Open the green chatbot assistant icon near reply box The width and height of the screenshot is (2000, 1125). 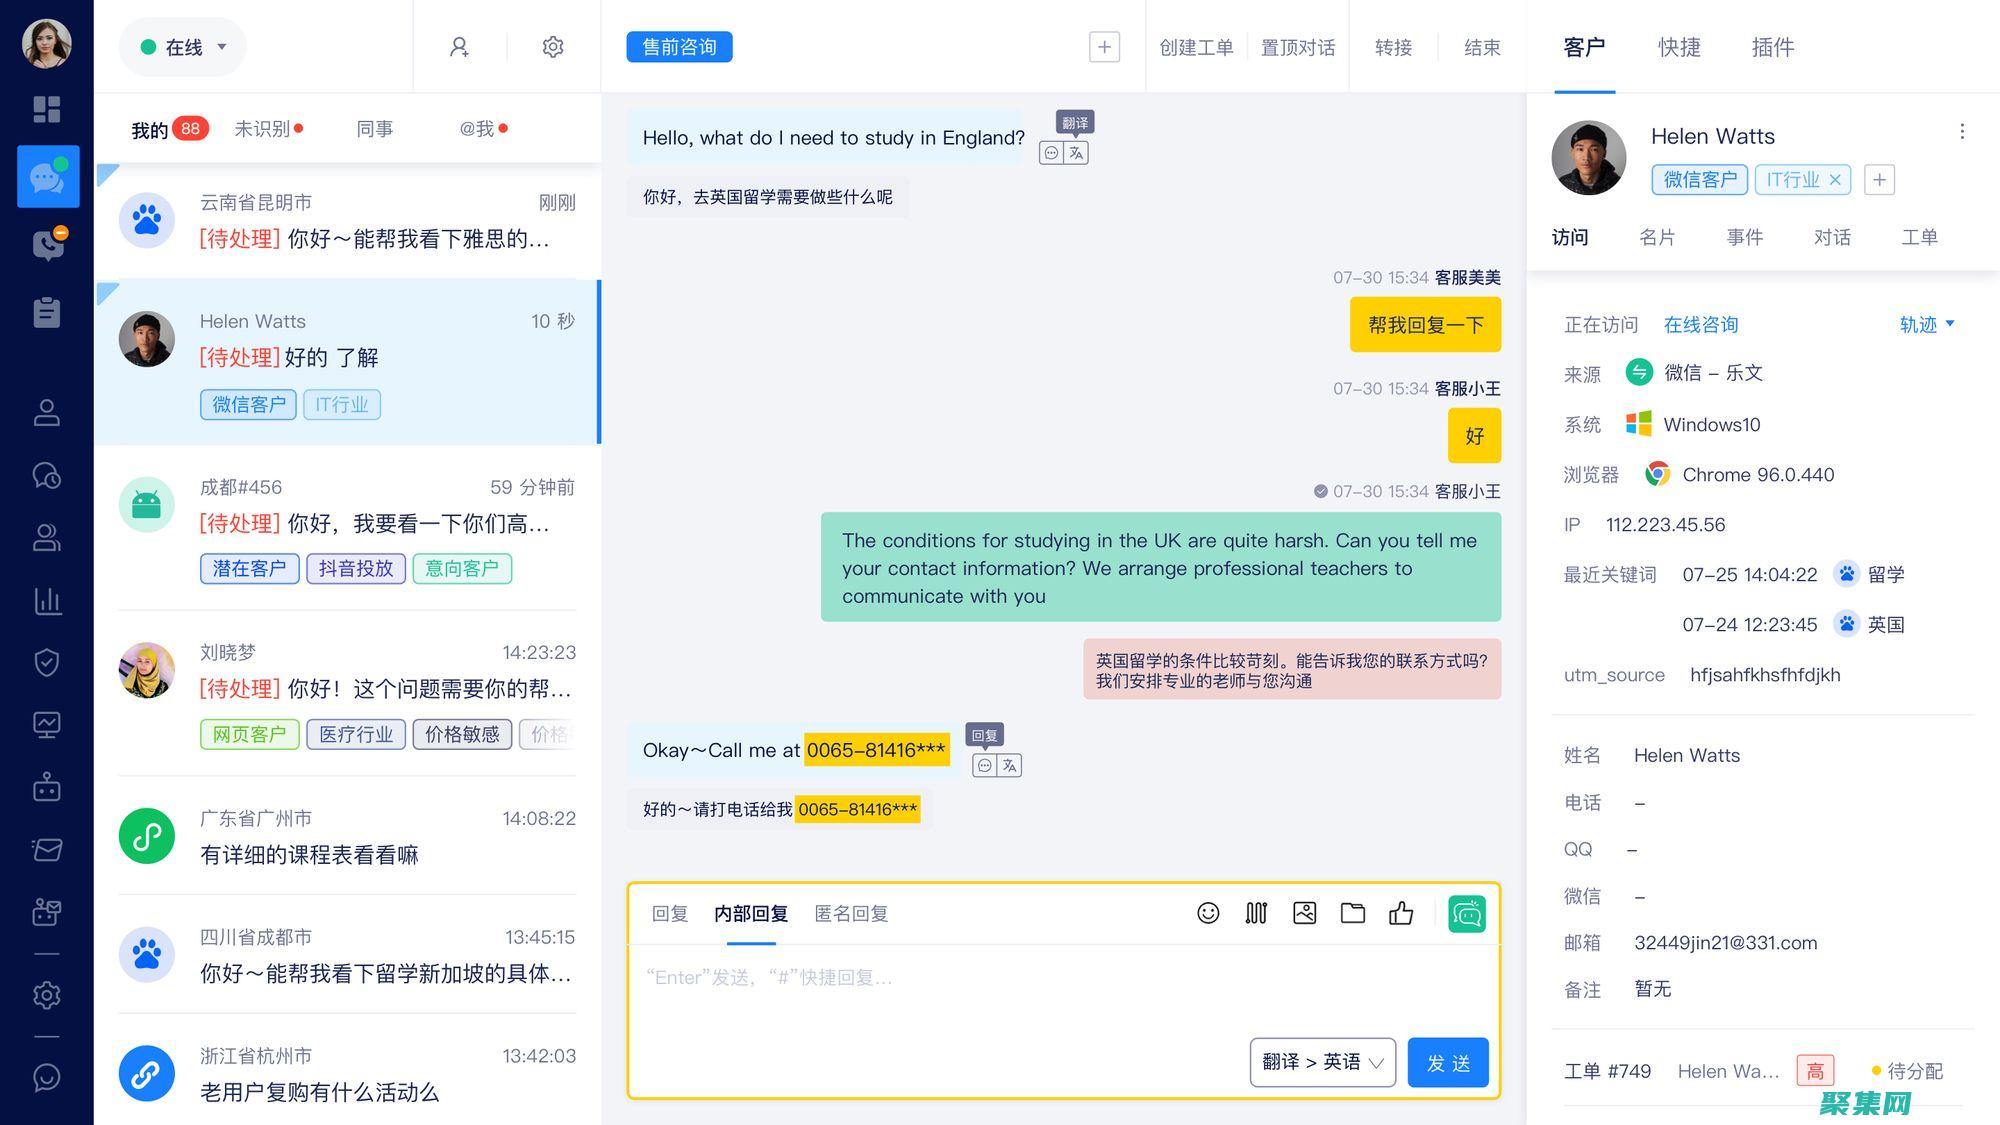(1466, 913)
